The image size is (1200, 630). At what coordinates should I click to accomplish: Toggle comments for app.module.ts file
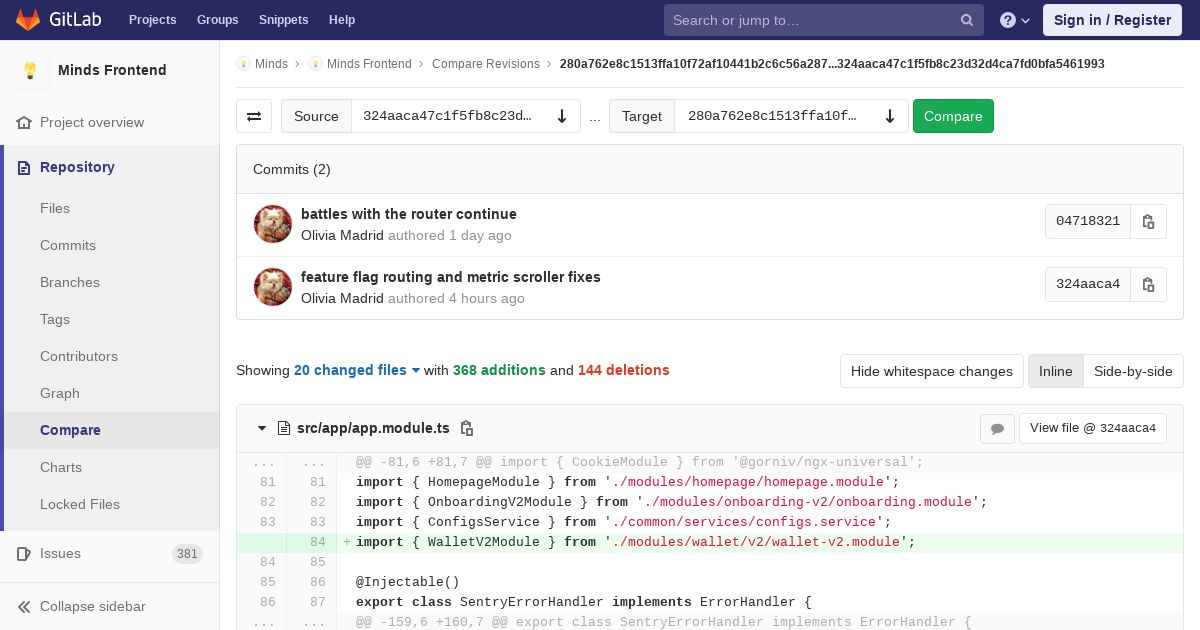tap(997, 428)
